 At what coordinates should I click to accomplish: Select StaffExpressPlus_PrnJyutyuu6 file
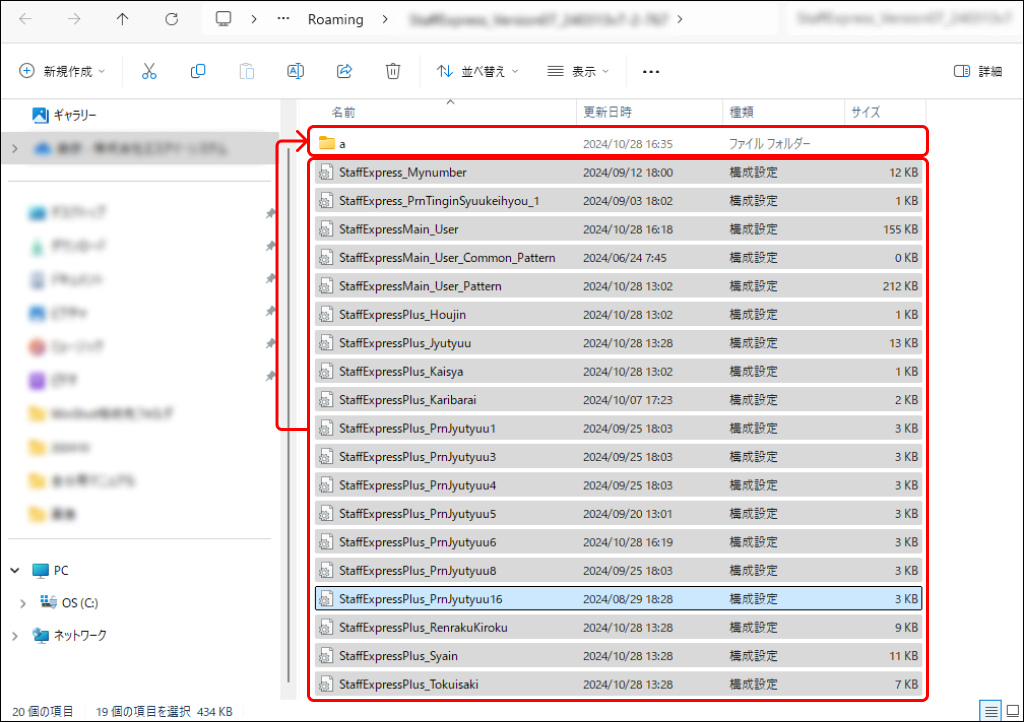click(618, 542)
